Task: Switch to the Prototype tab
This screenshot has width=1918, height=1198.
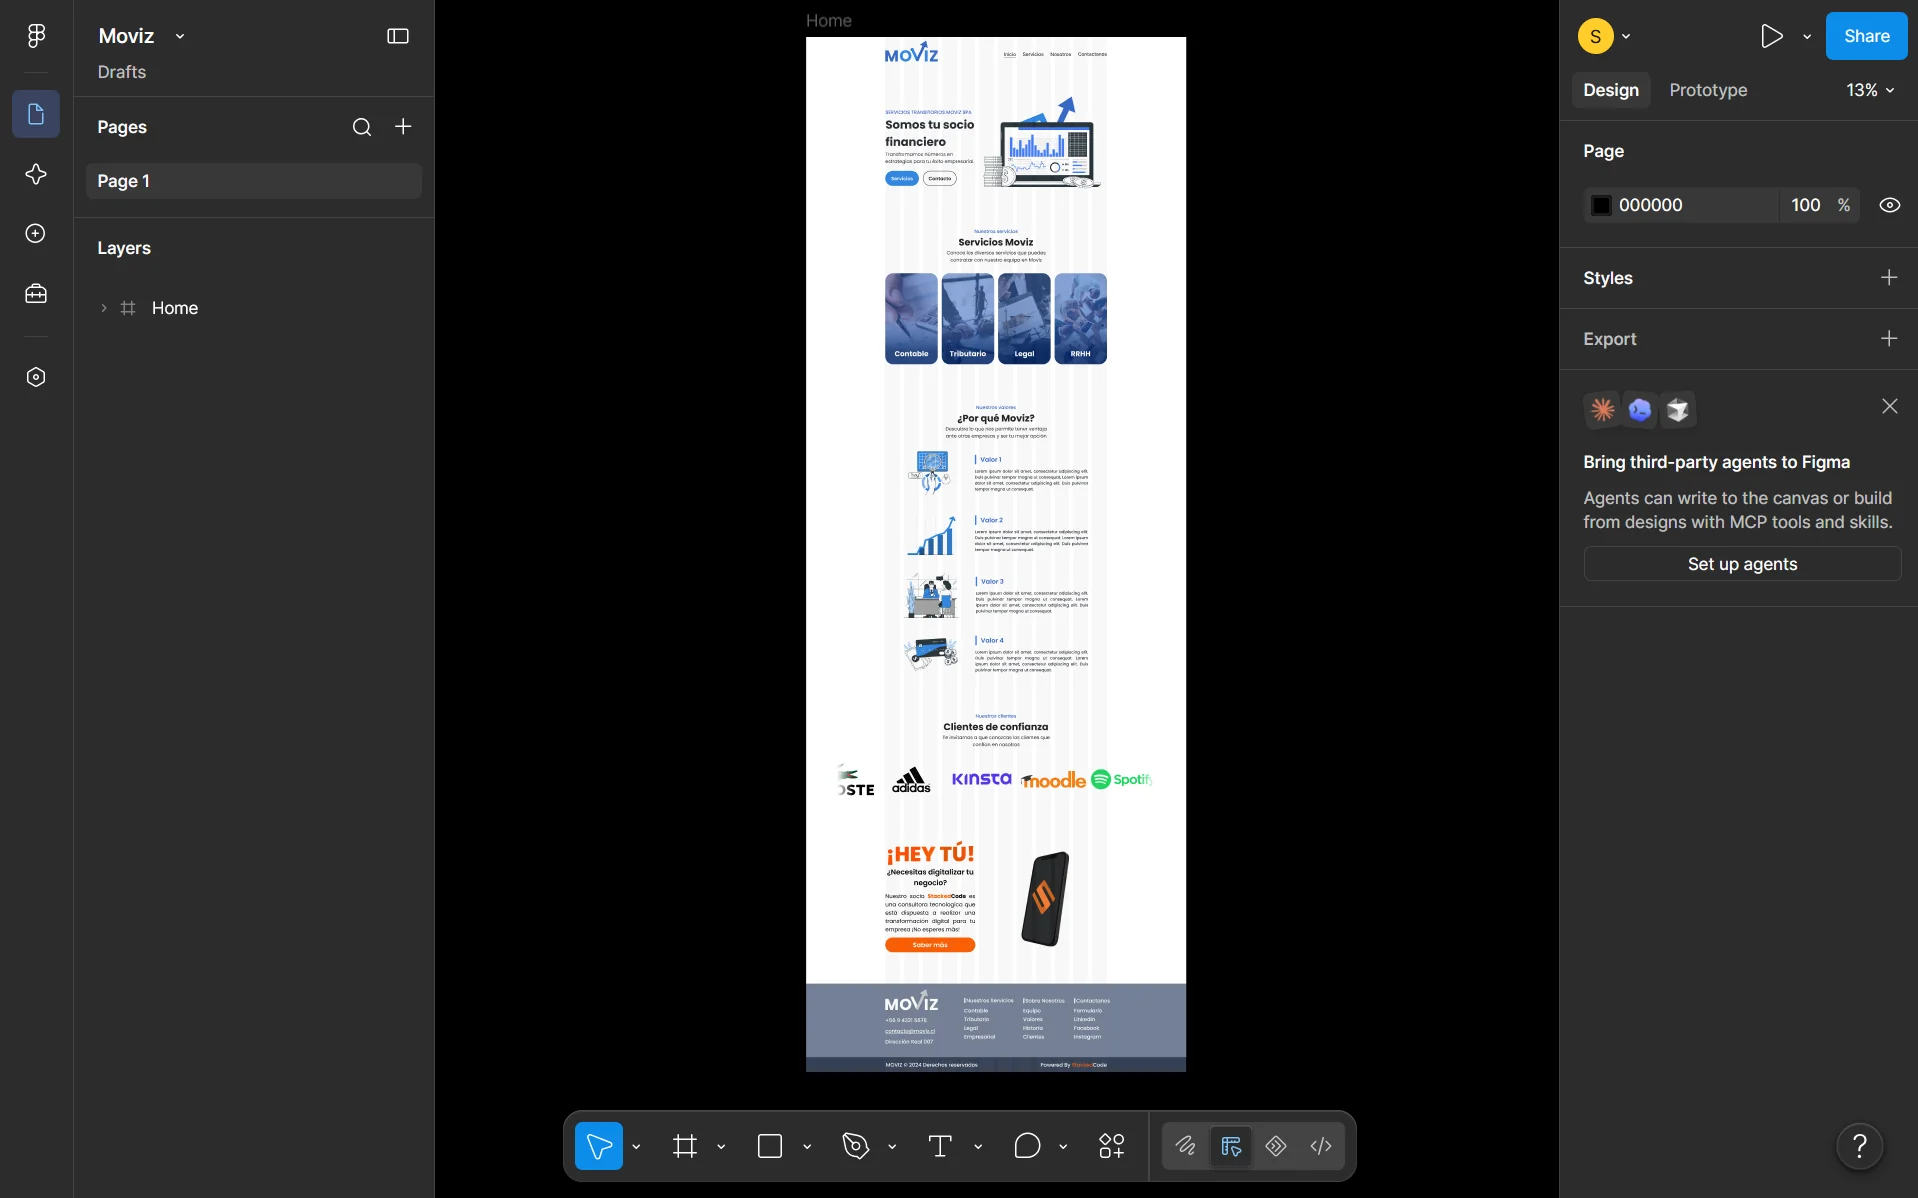Action: click(x=1708, y=90)
